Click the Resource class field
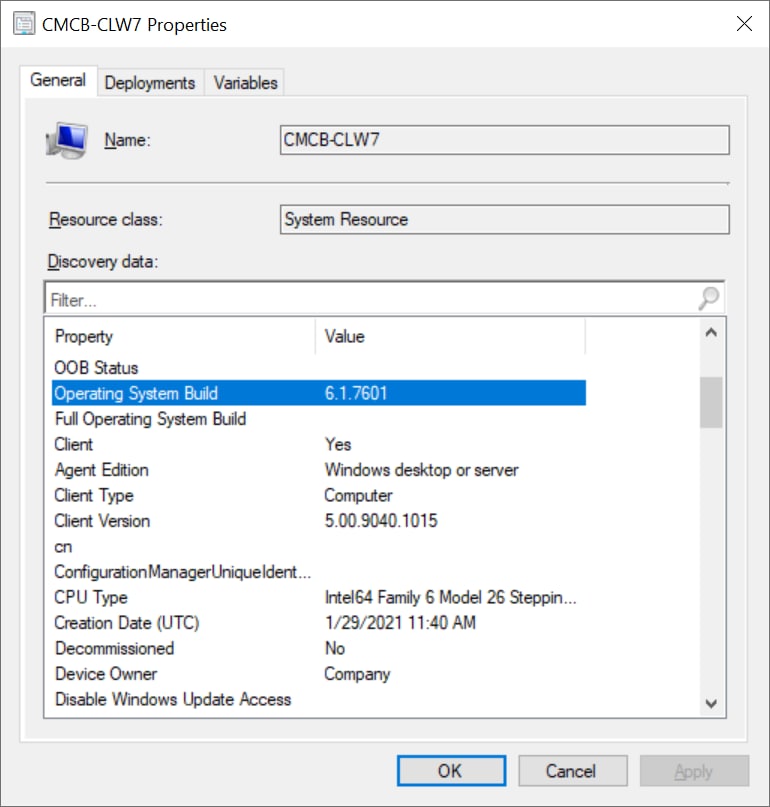770x807 pixels. [x=504, y=219]
